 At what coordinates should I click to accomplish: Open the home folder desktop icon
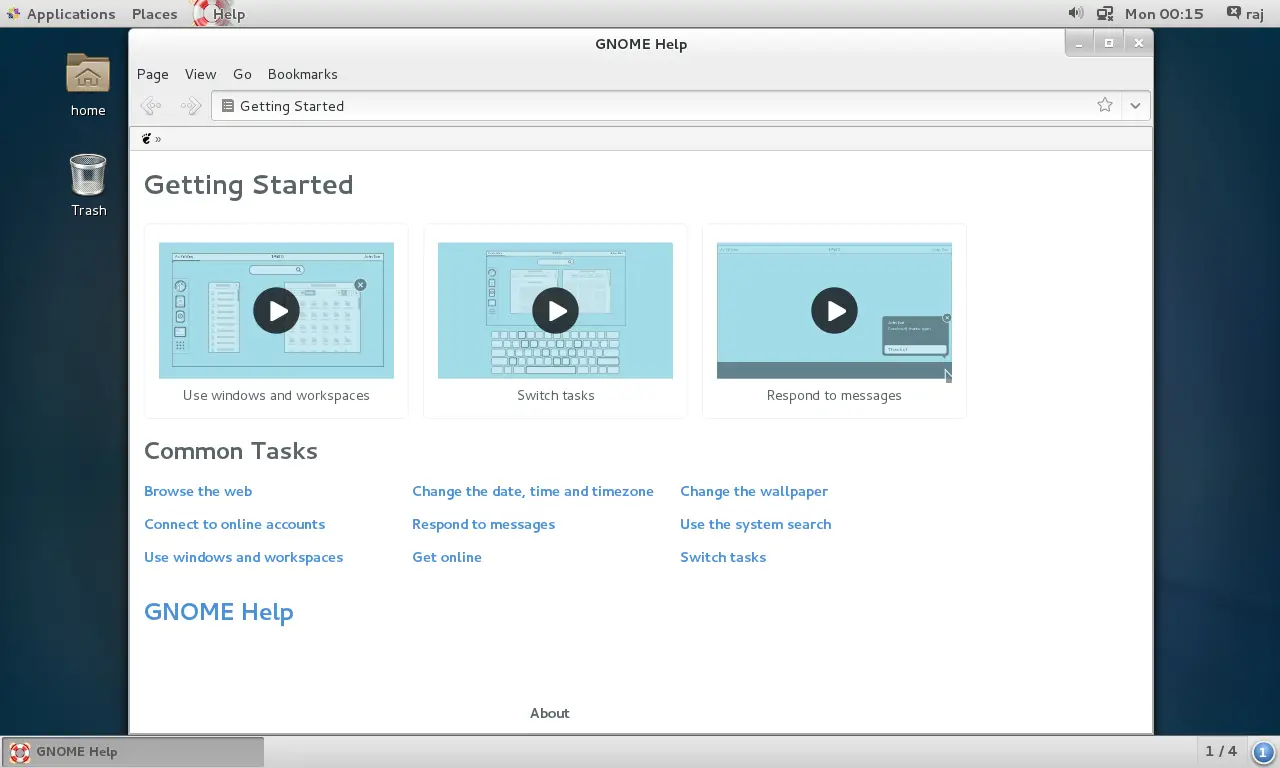tap(88, 84)
